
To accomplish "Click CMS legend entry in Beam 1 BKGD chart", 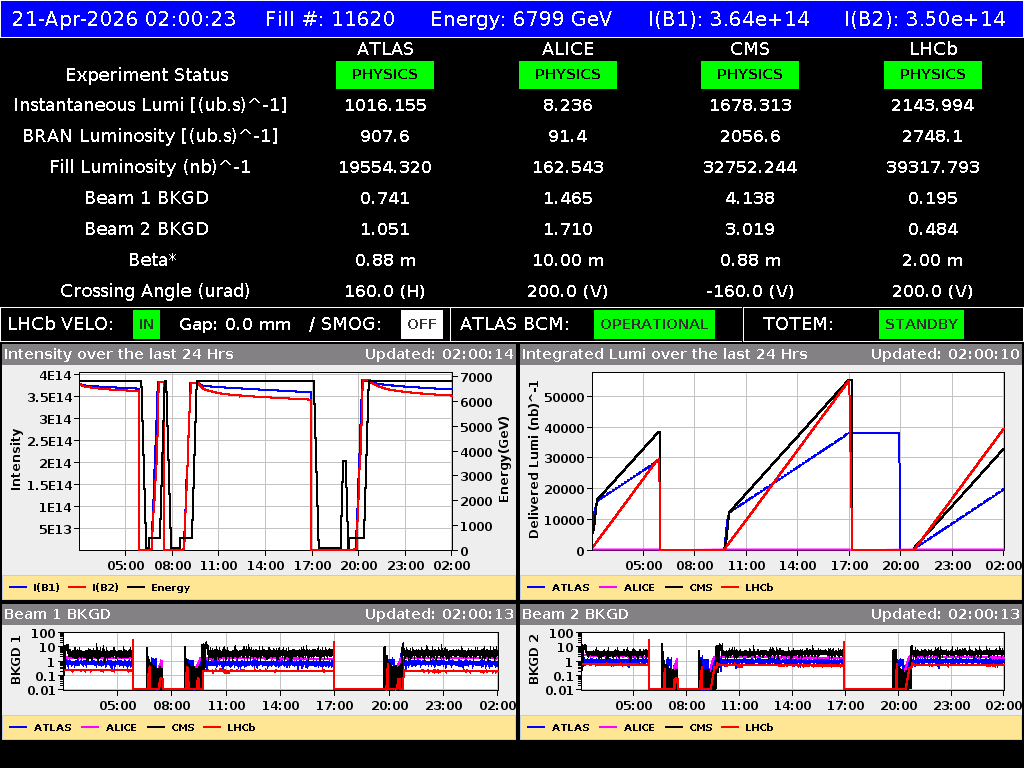I will tap(171, 727).
